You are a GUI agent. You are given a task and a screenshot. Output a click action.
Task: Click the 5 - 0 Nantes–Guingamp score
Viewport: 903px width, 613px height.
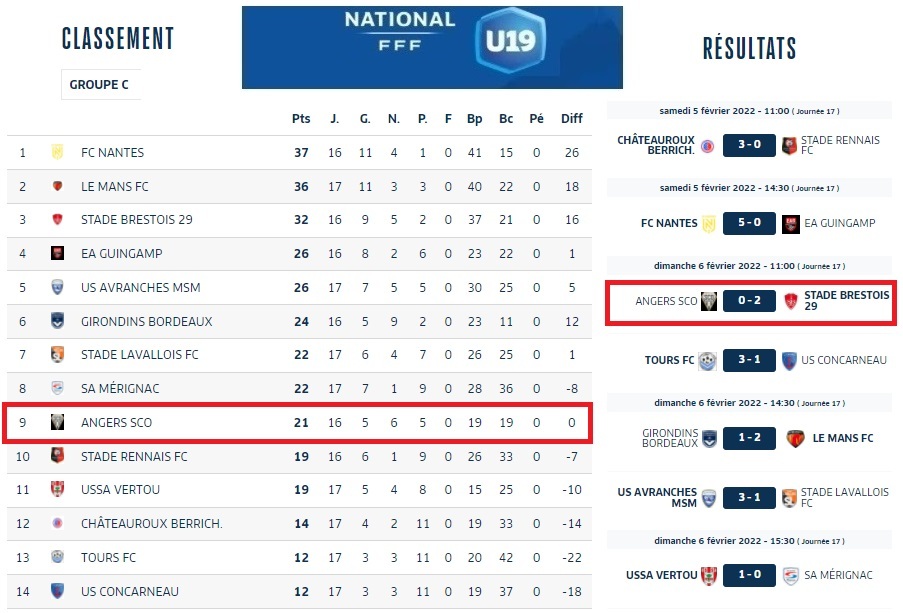(x=749, y=223)
